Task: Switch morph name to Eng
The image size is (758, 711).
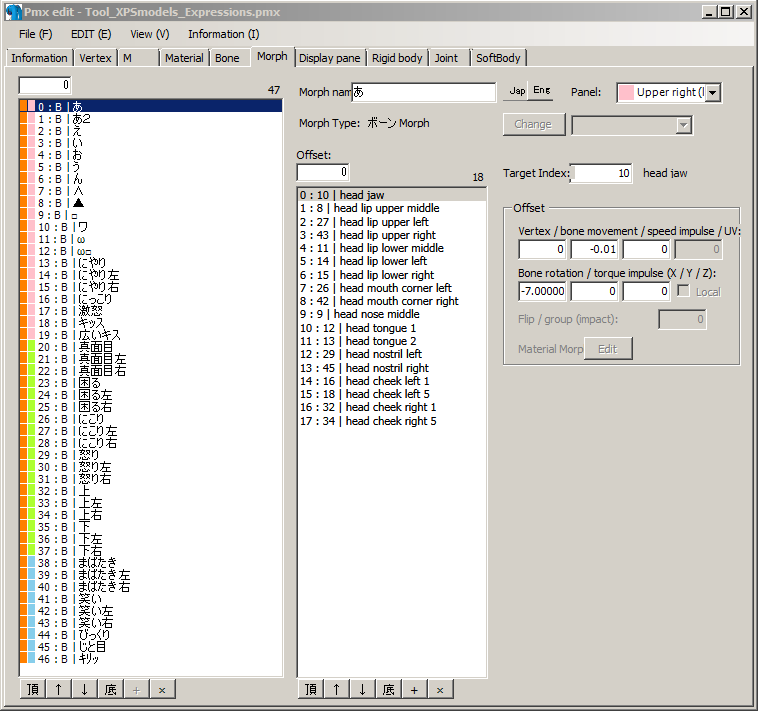Action: pyautogui.click(x=541, y=91)
